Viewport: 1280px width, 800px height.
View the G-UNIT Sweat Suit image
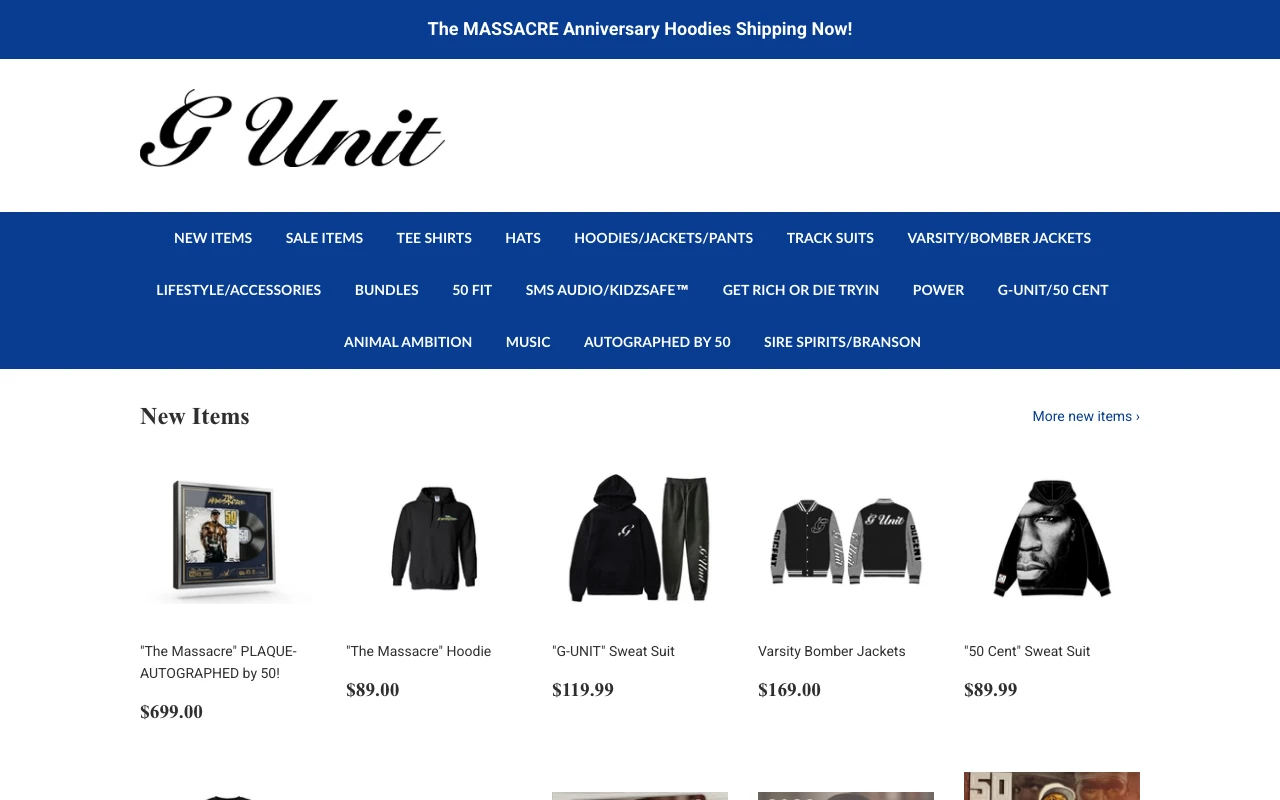640,538
